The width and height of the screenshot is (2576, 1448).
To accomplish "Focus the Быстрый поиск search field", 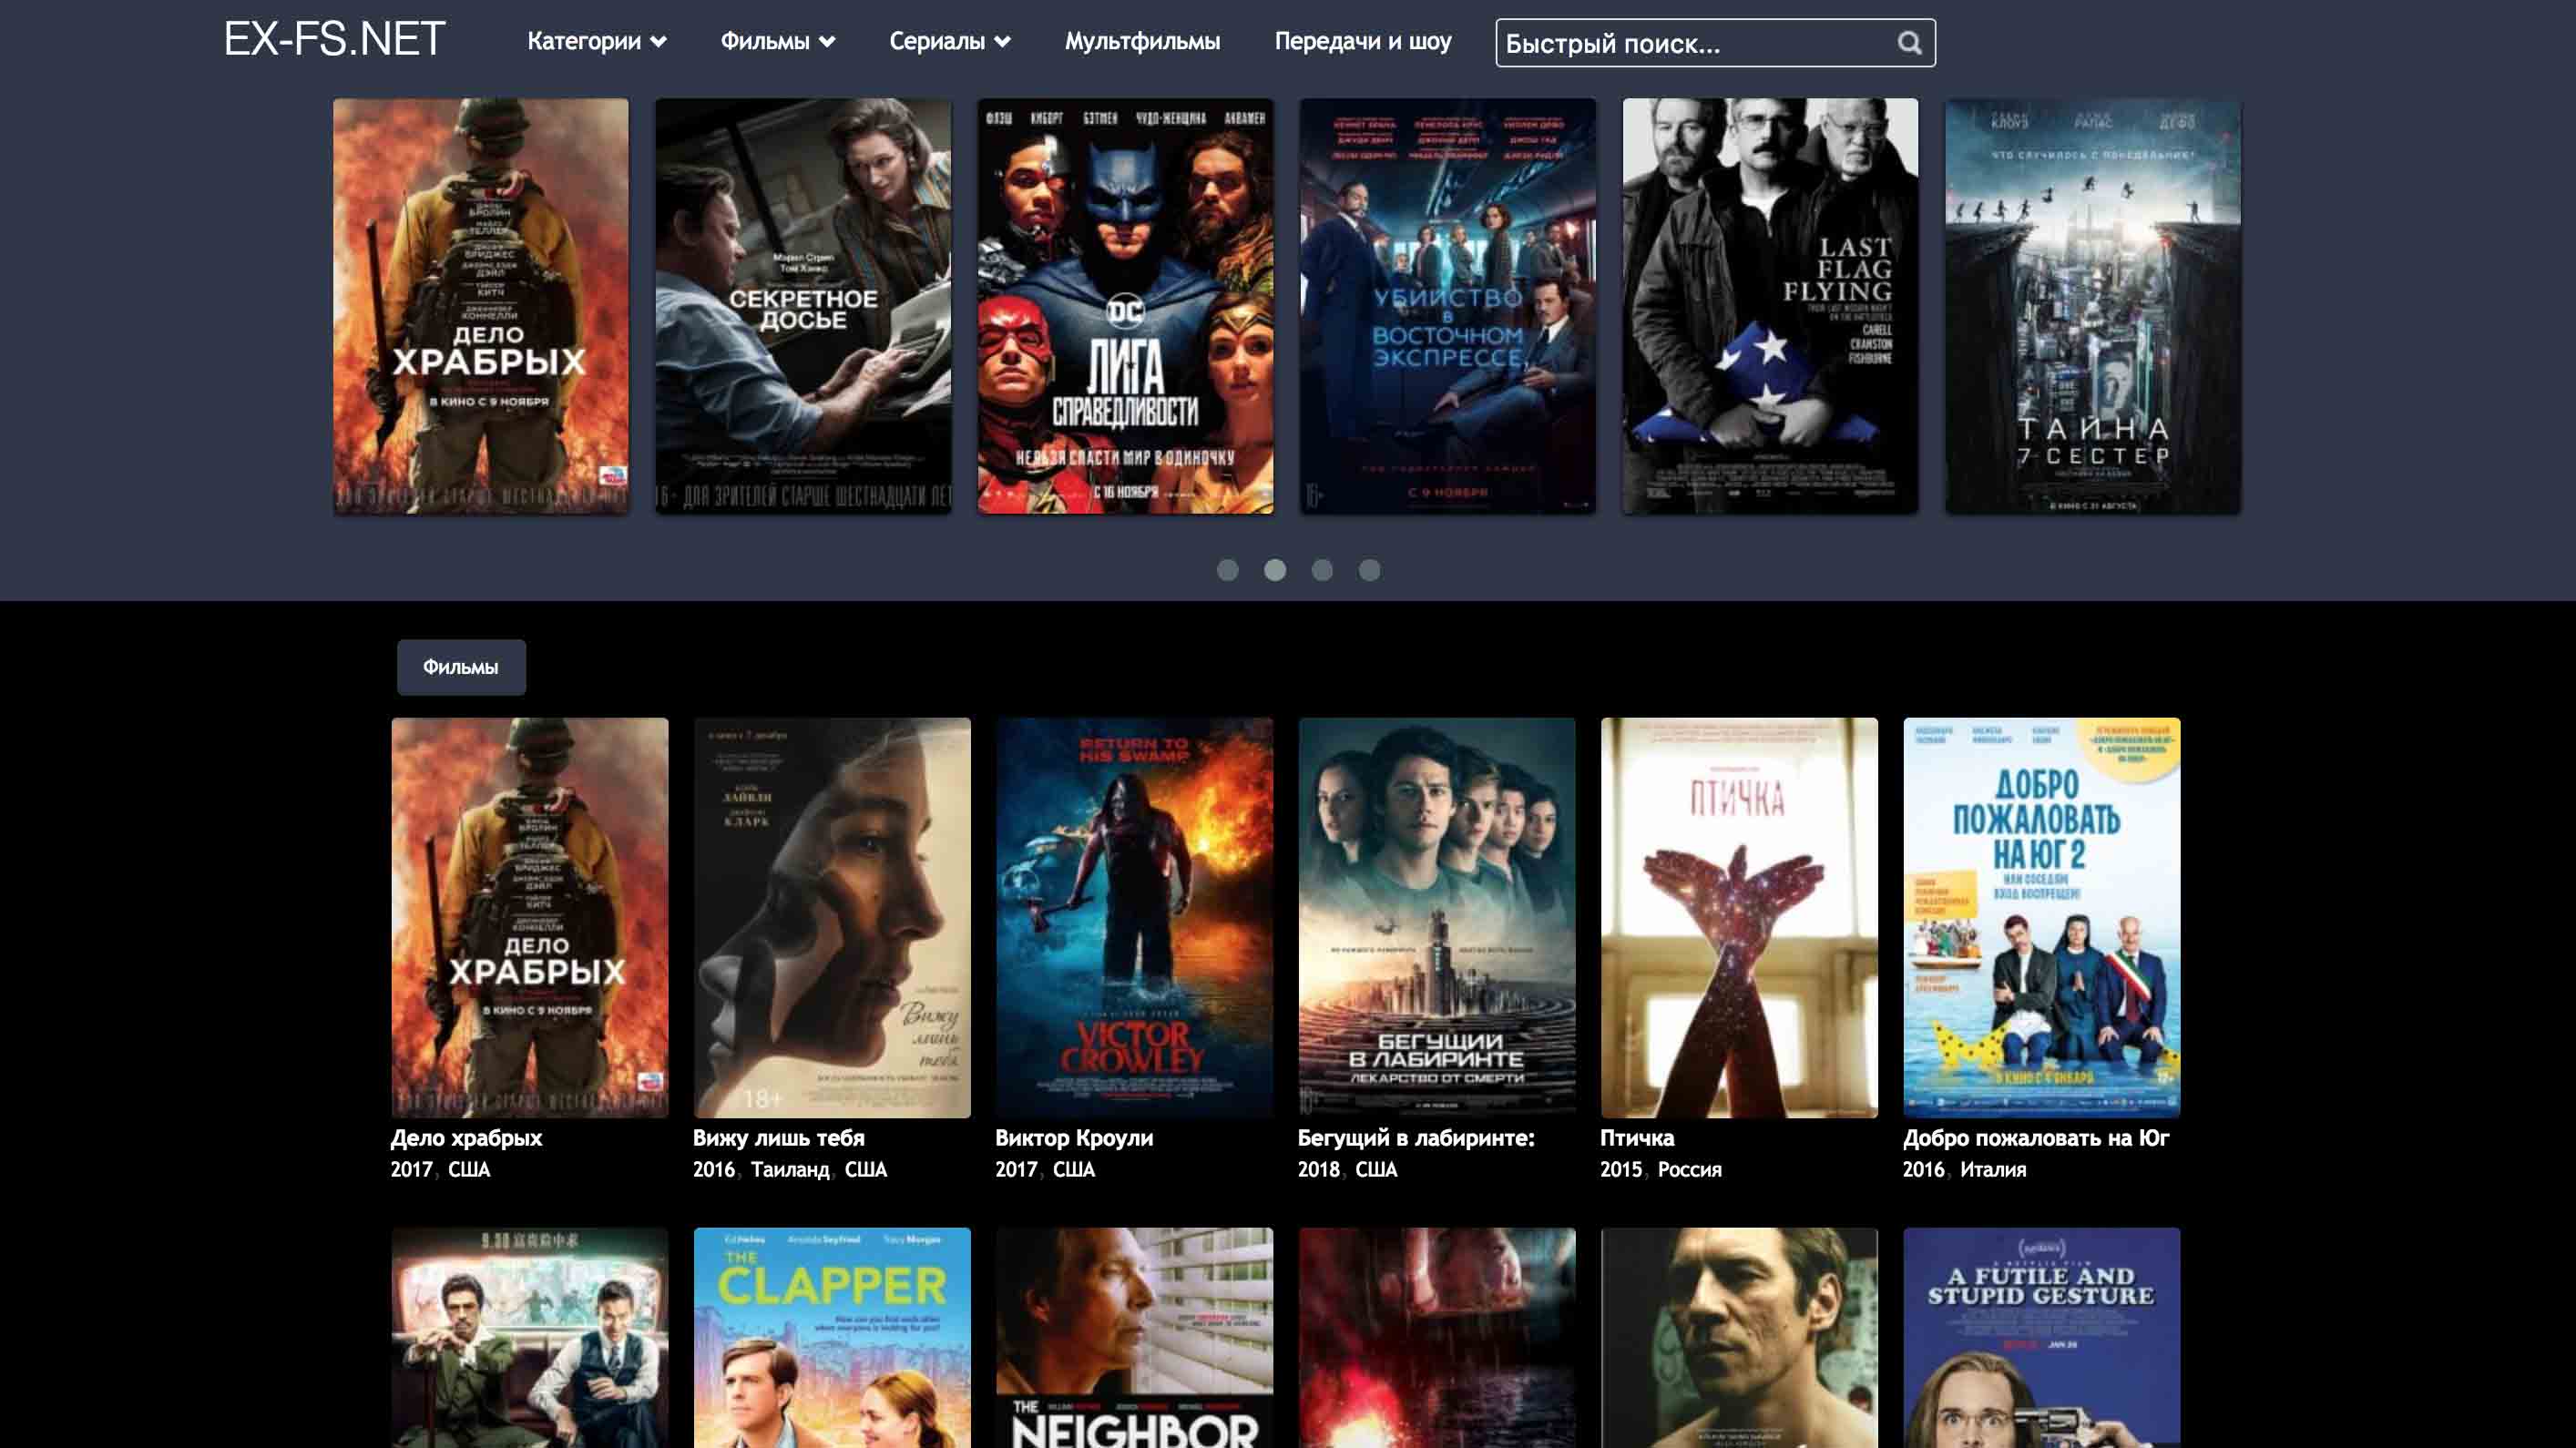I will coord(1715,43).
